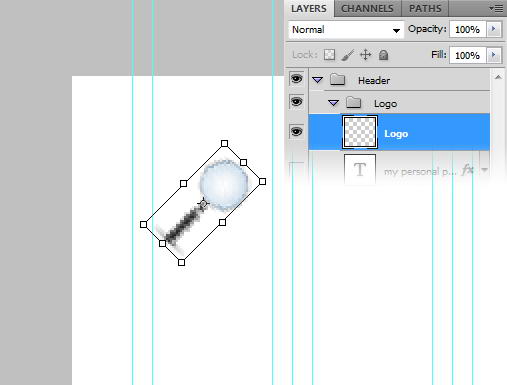Screen dimensions: 507x385
Task: Hide the Logo layer visibility eye
Action: click(x=296, y=132)
